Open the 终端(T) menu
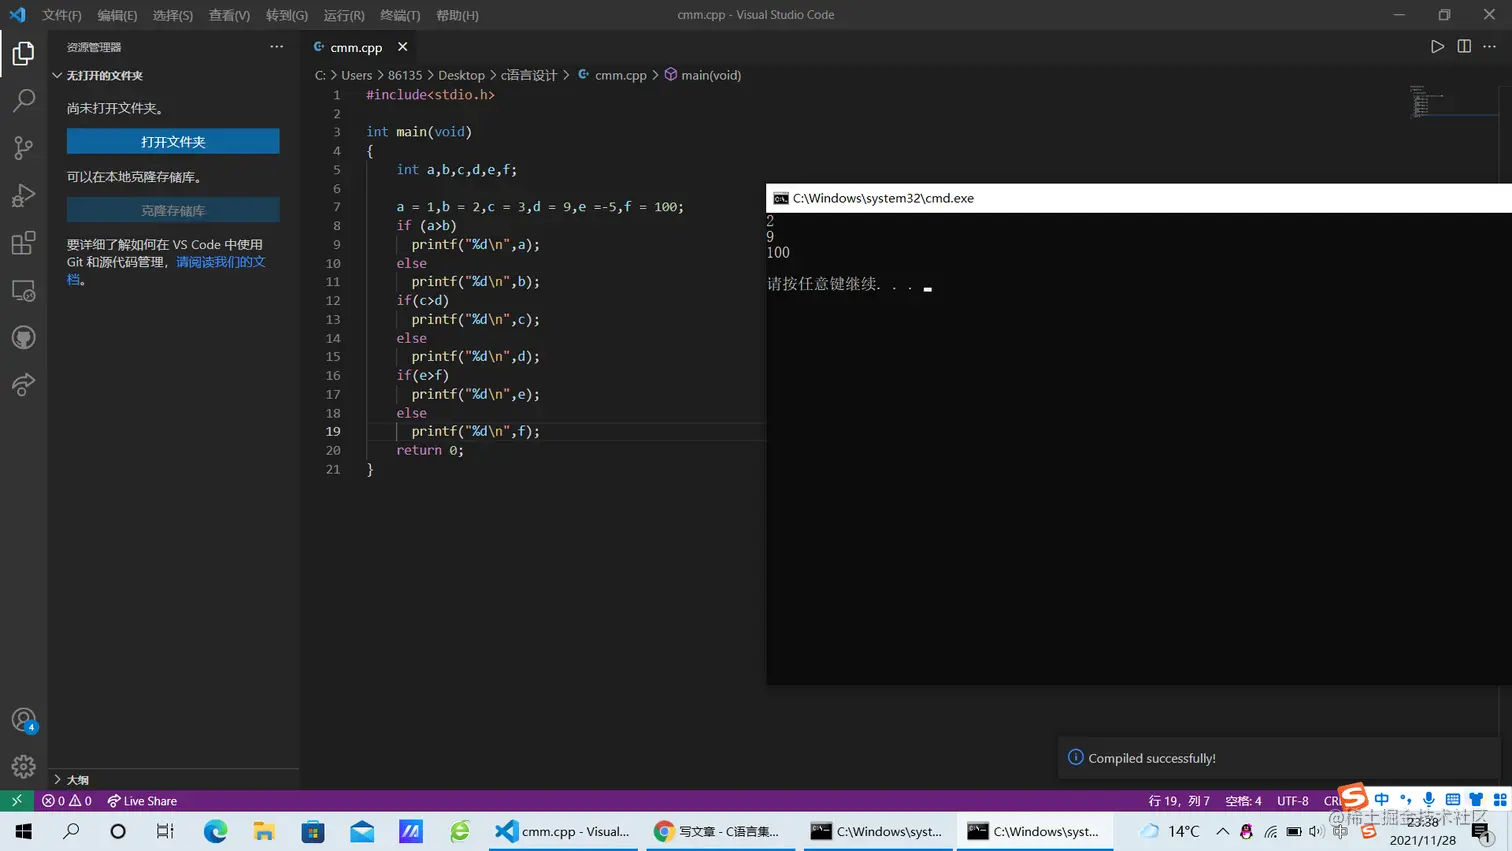 coord(400,15)
